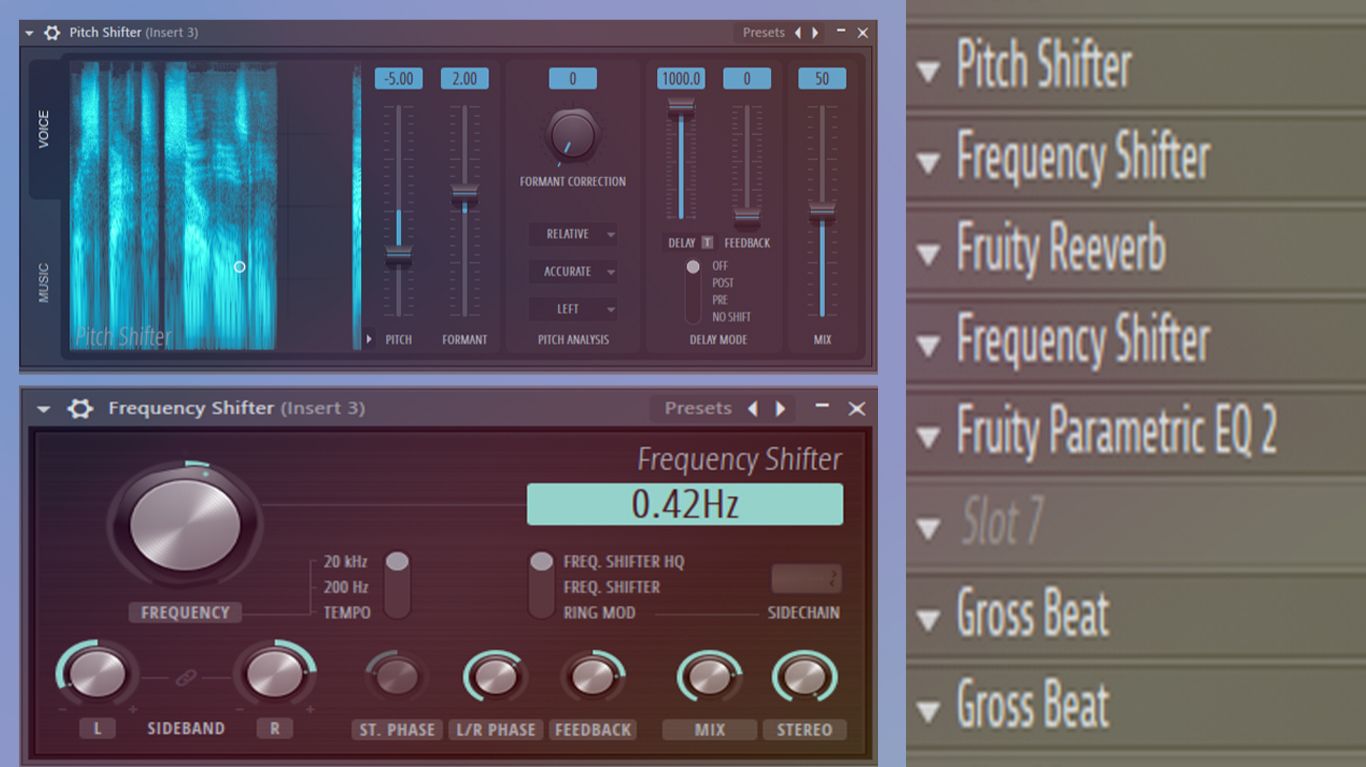Select next preset in Pitch Shifter
This screenshot has width=1366, height=767.
pyautogui.click(x=815, y=33)
